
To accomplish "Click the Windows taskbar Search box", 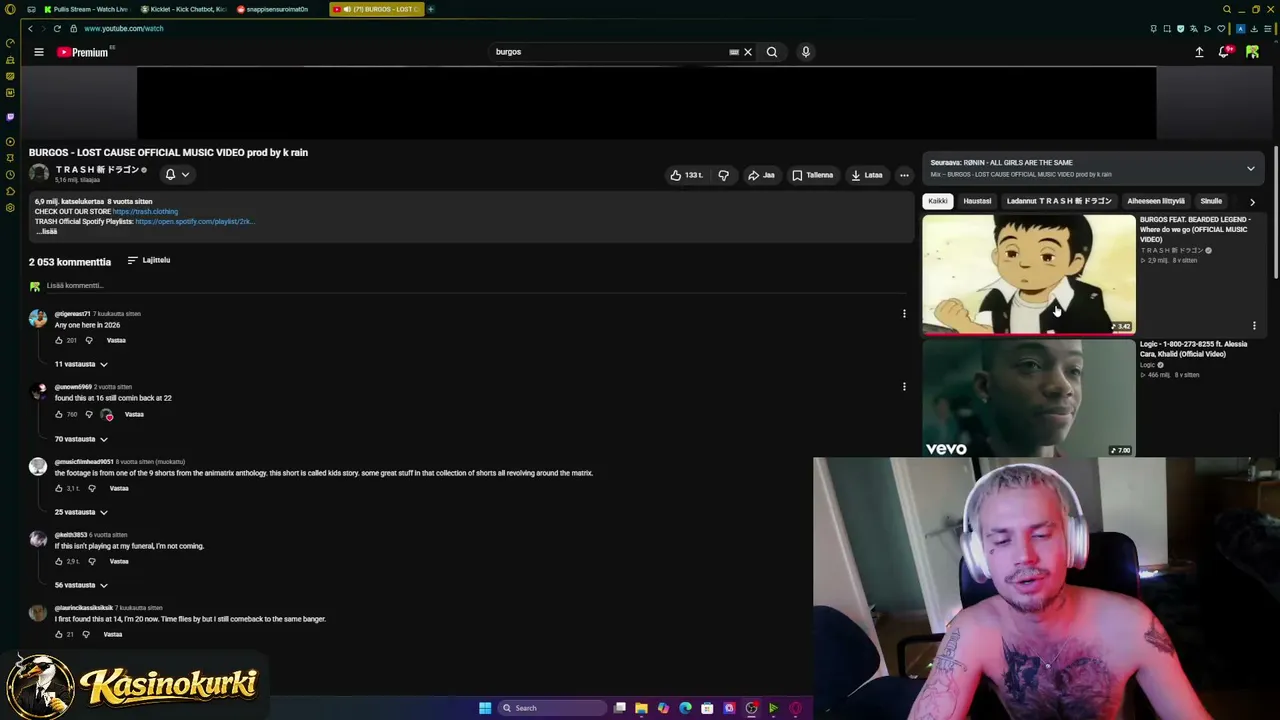I will 553,708.
